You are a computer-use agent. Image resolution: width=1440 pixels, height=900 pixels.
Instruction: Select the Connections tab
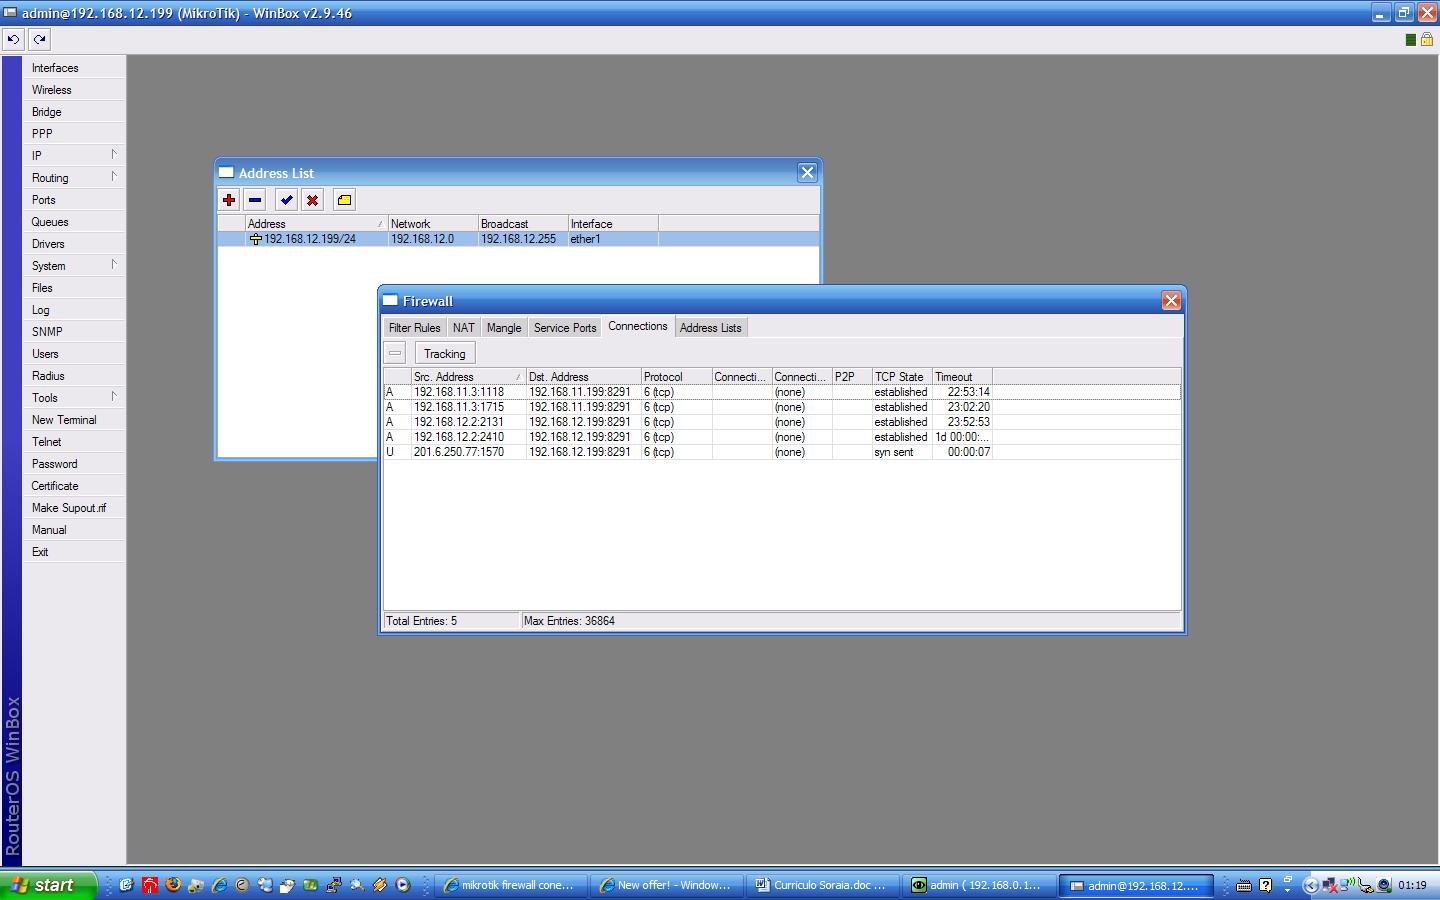(x=638, y=326)
